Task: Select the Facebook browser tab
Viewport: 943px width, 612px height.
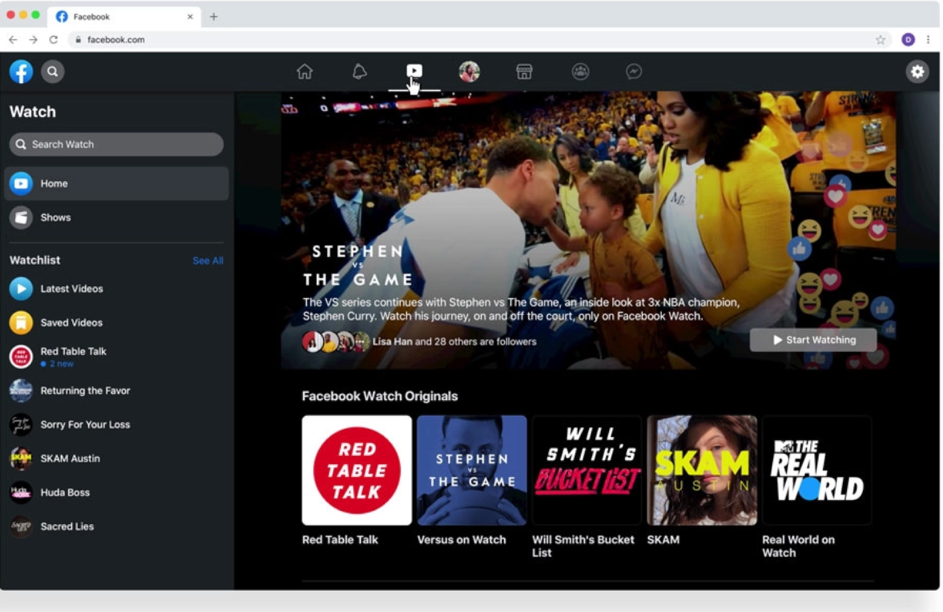Action: pos(123,16)
